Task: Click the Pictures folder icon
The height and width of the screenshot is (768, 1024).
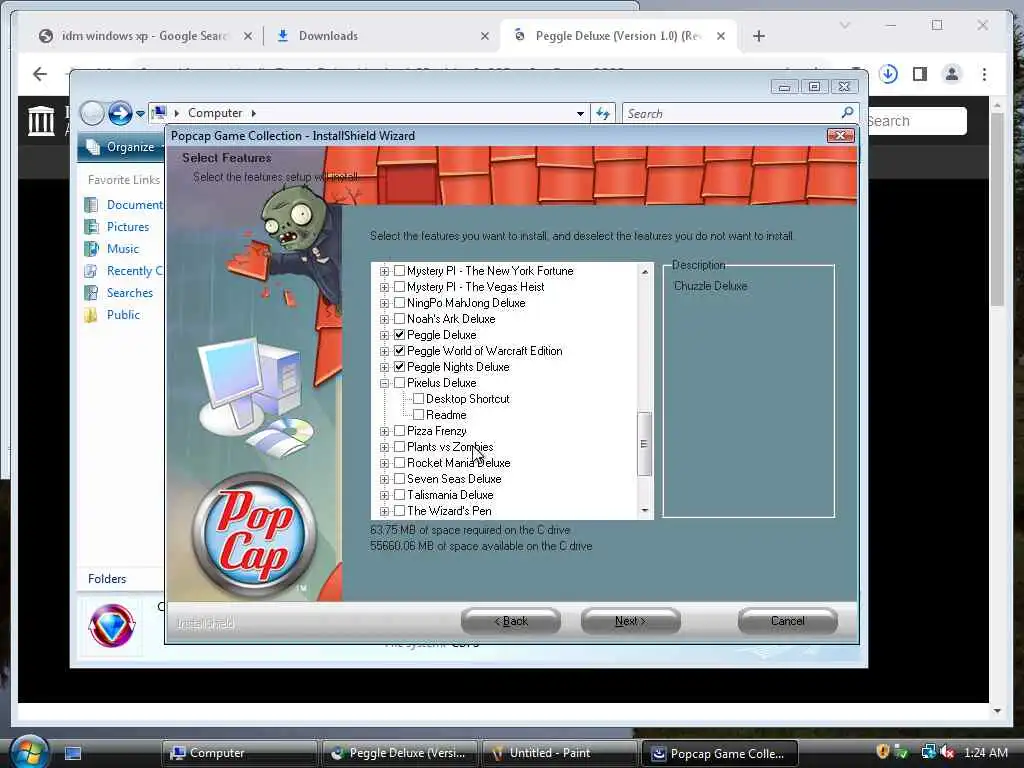Action: point(91,227)
